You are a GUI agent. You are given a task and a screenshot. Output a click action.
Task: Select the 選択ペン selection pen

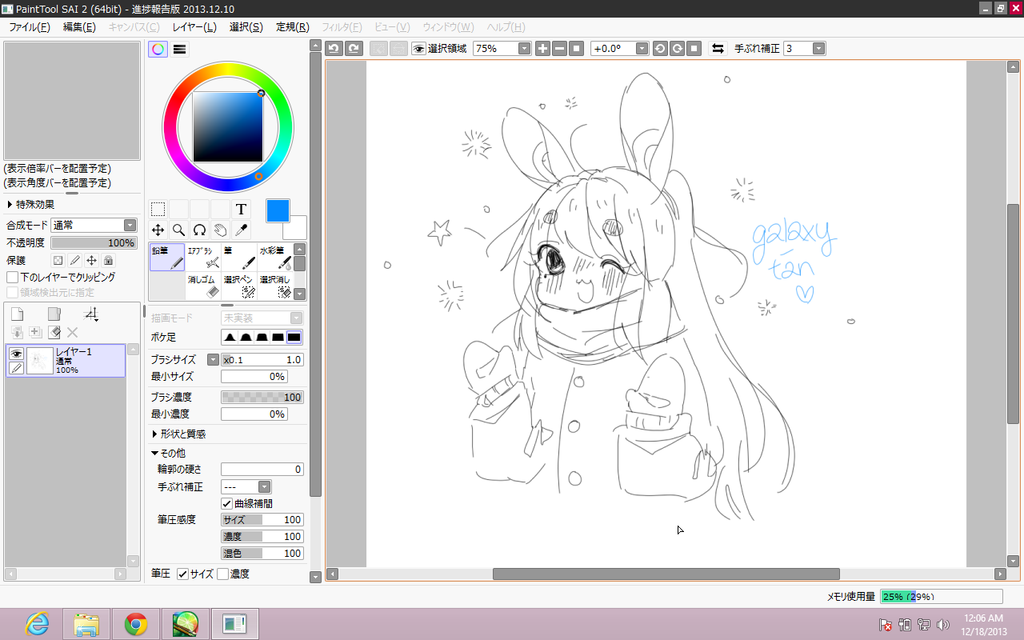239,287
